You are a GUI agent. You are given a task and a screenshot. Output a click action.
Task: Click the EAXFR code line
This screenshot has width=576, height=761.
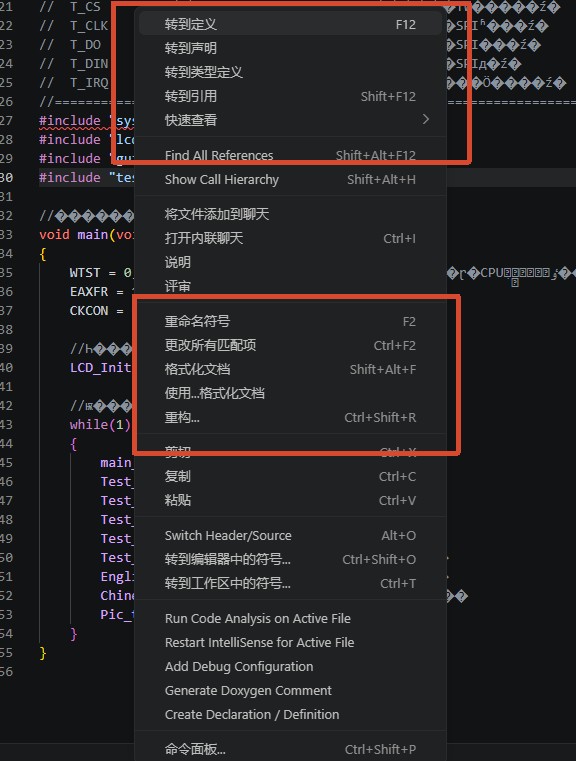pyautogui.click(x=101, y=291)
